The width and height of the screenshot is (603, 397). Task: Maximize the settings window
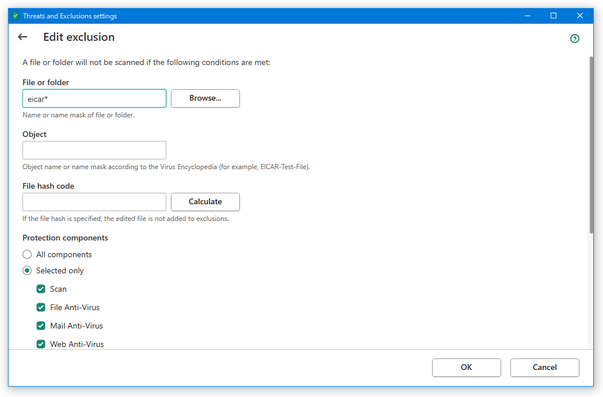point(553,16)
